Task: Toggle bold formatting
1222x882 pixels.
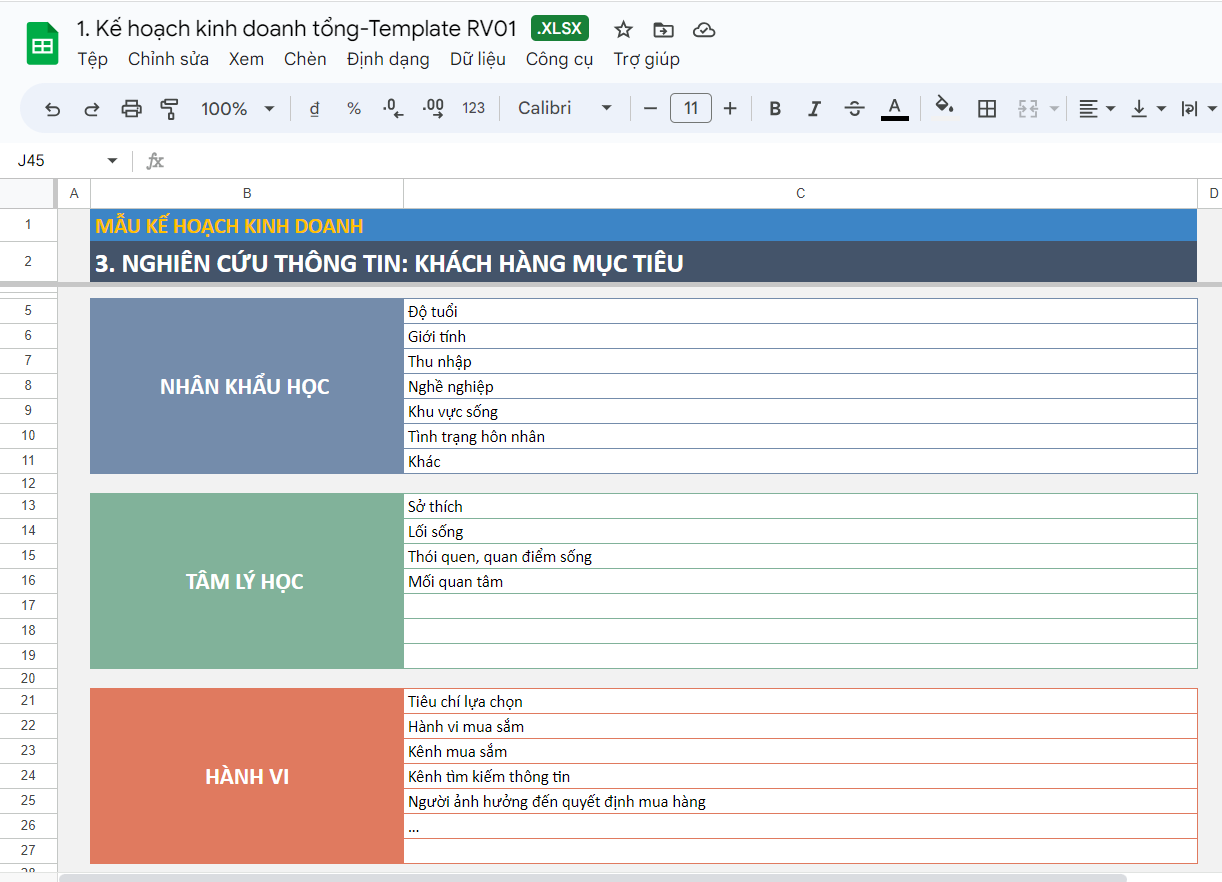Action: pos(775,108)
